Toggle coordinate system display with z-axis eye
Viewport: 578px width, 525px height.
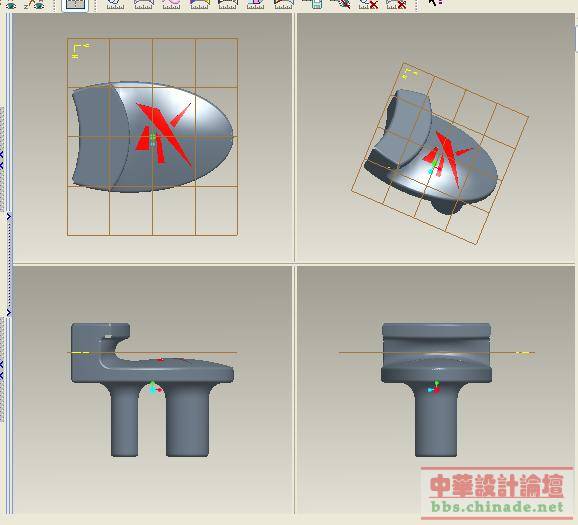[34, 4]
